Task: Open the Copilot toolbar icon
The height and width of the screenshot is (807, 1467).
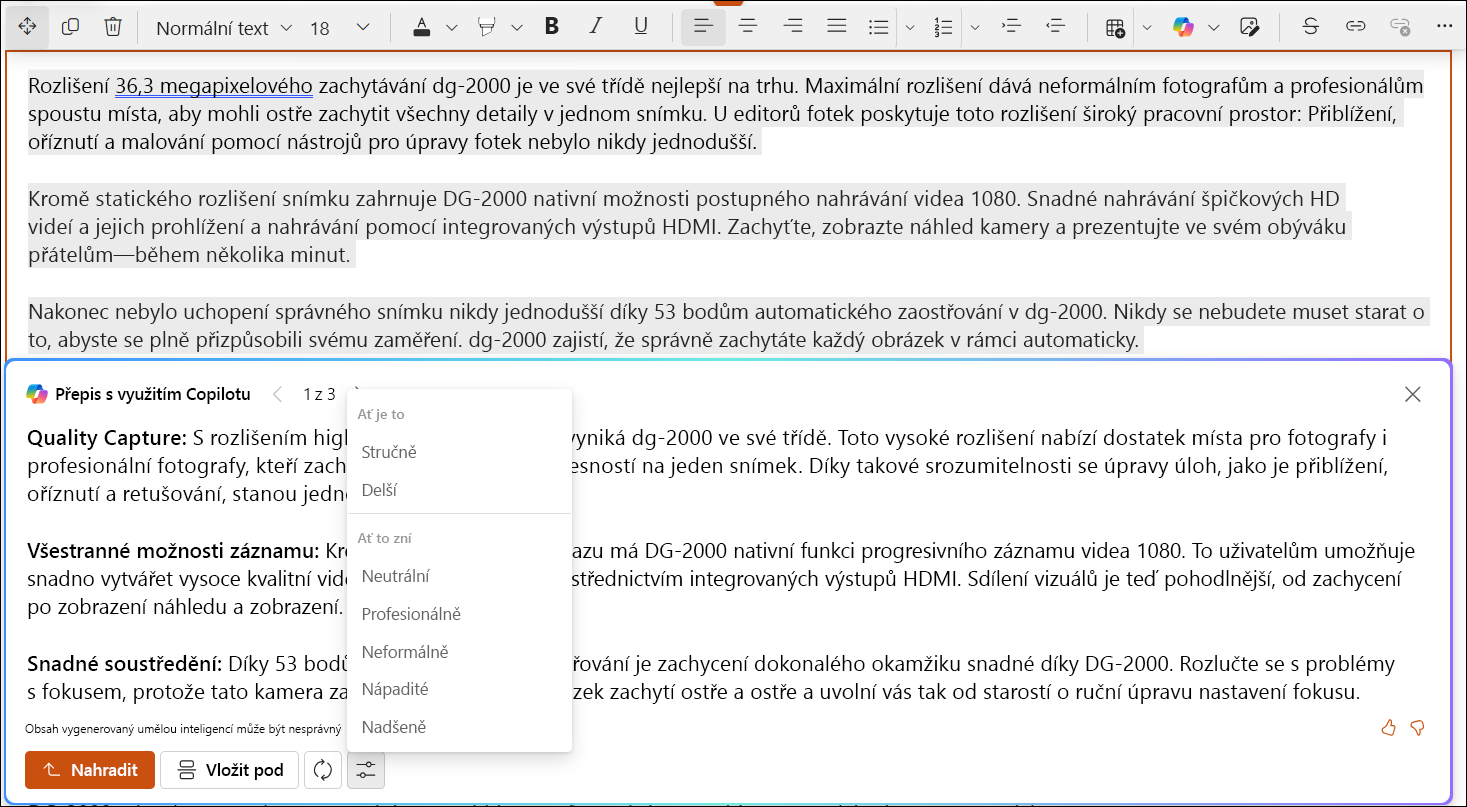Action: 1184,27
